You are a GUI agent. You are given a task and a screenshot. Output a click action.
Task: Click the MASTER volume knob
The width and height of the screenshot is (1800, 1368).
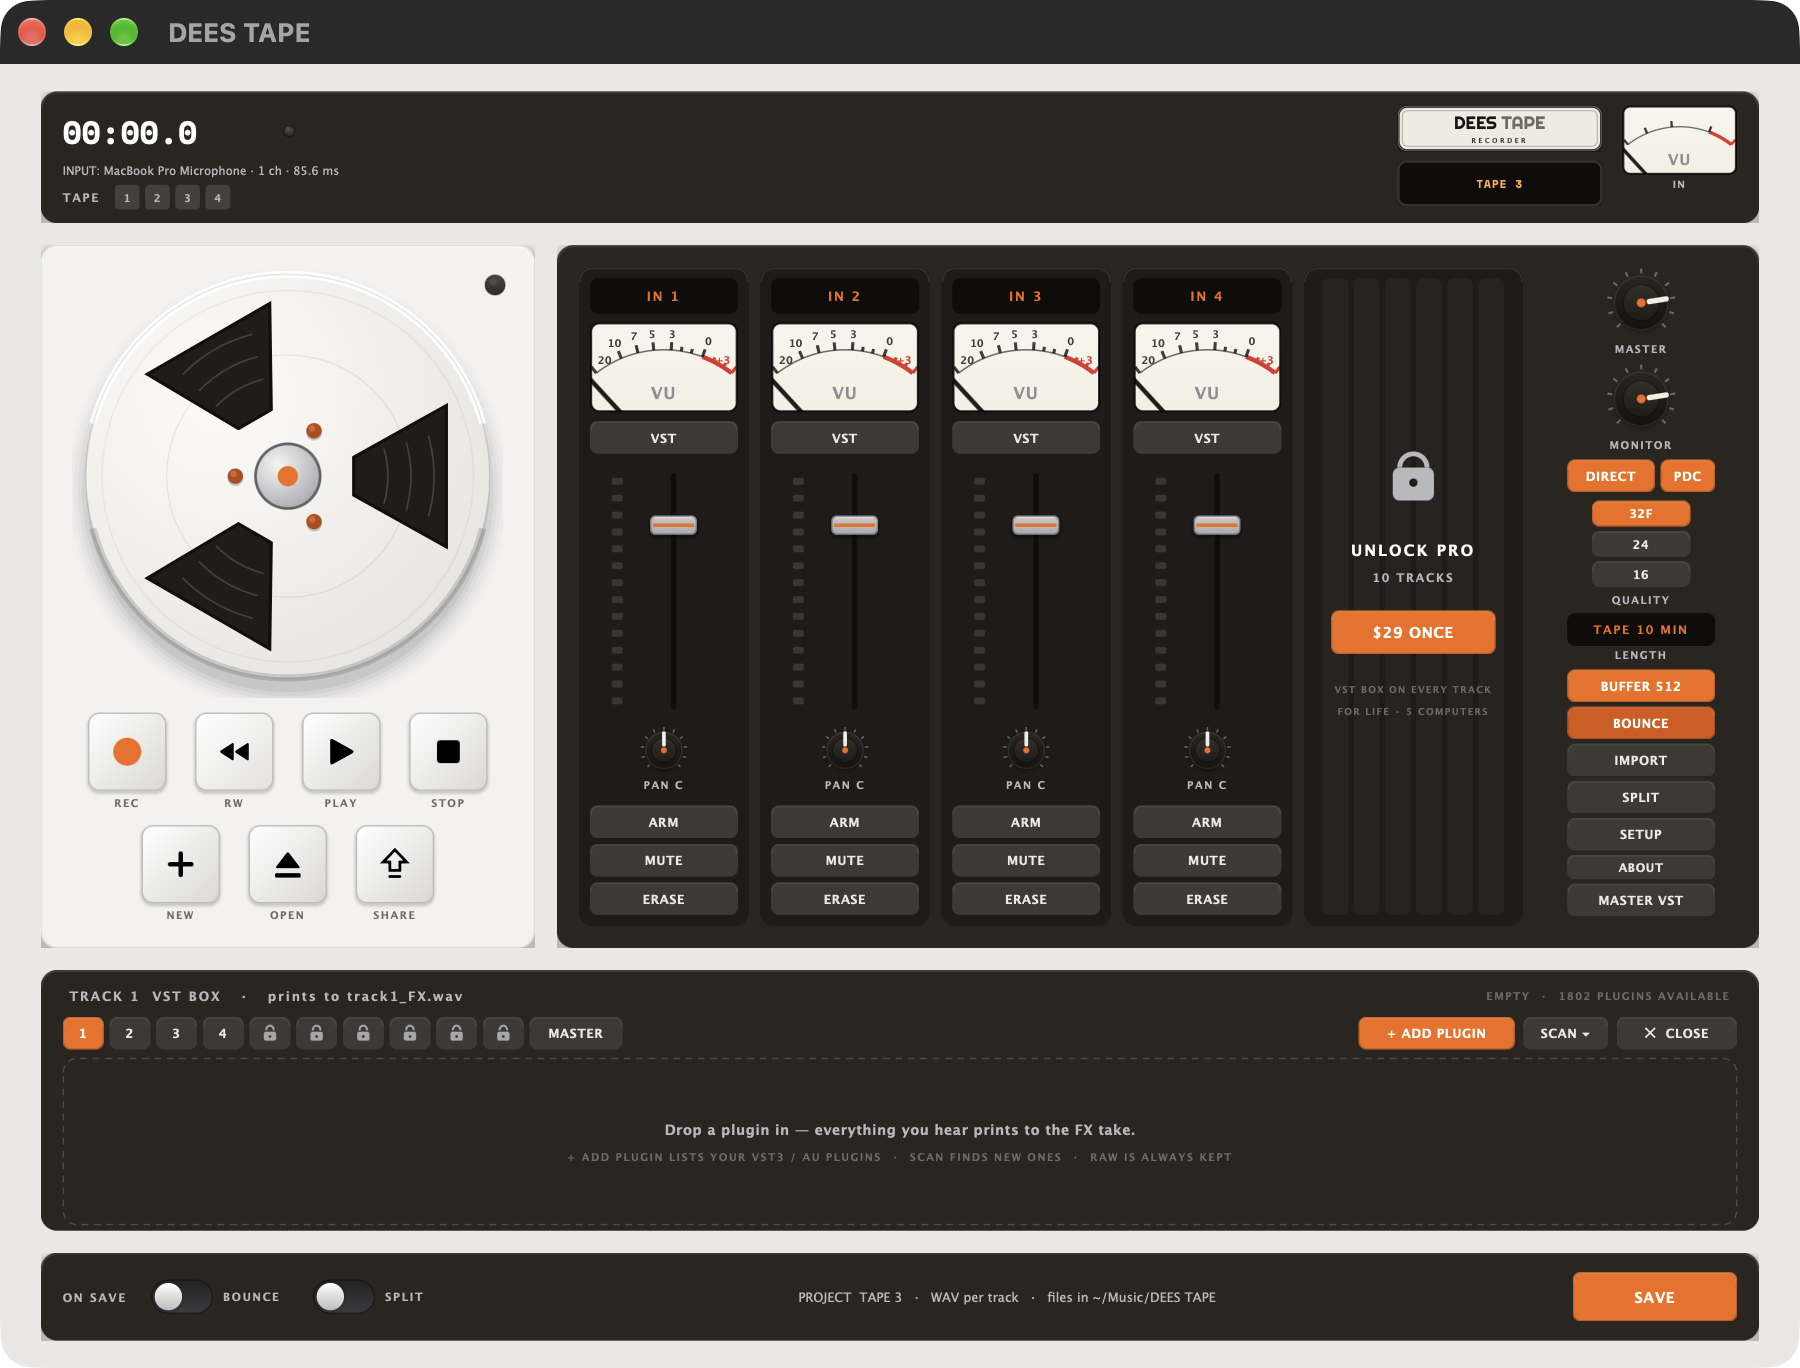(1640, 302)
